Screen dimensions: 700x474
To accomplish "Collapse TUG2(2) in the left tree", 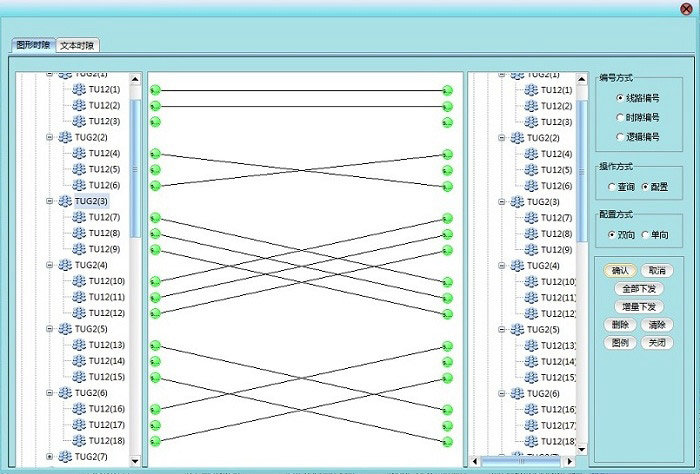I will (x=50, y=137).
